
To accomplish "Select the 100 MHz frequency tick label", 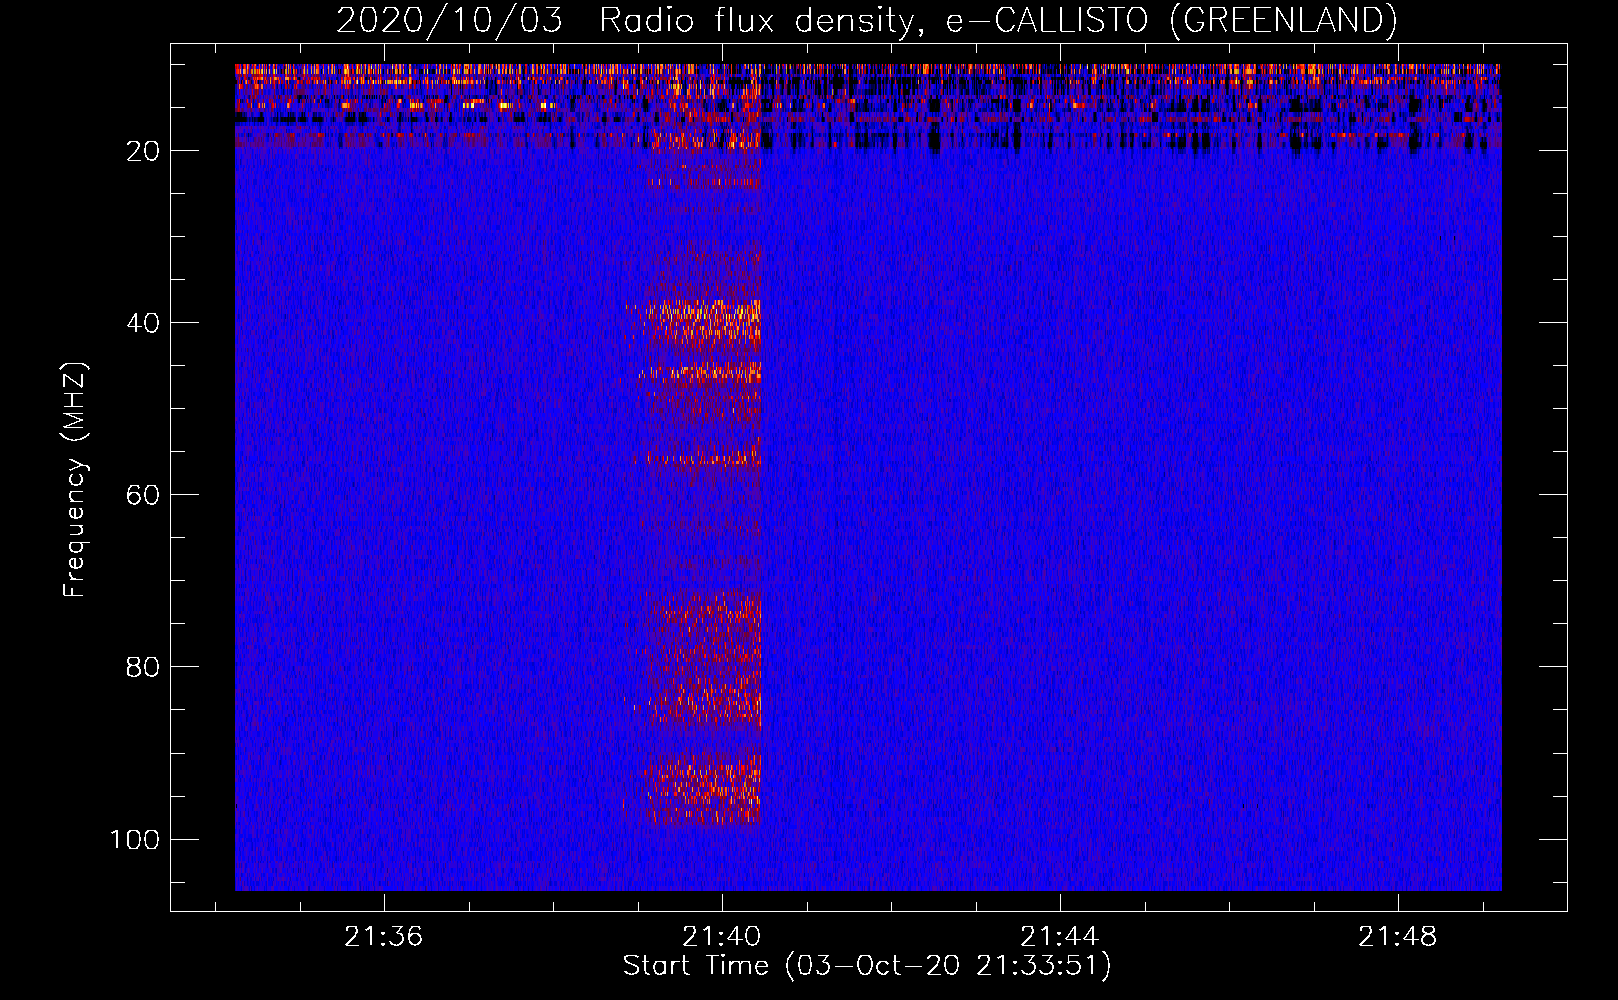I will coord(135,839).
